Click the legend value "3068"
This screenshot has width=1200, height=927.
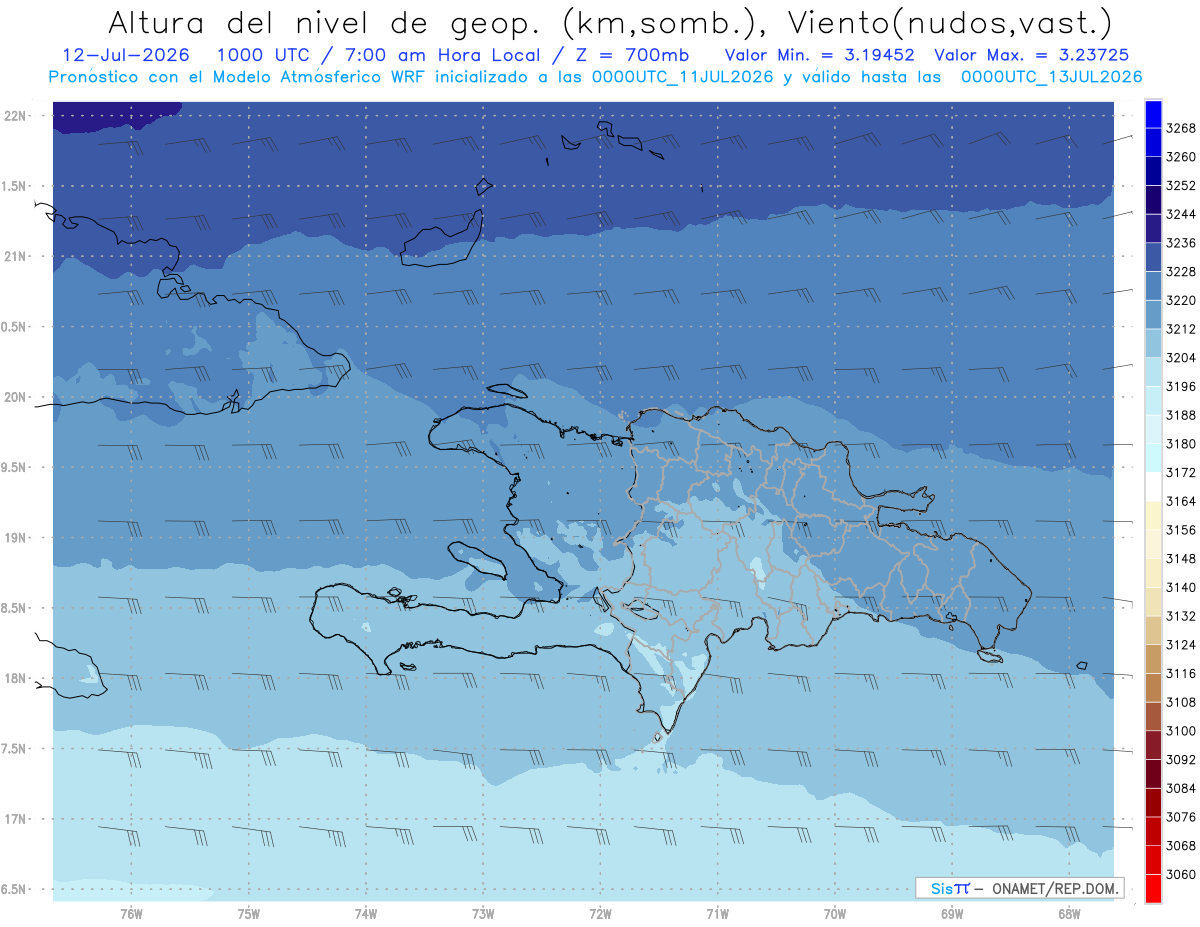[x=1181, y=846]
